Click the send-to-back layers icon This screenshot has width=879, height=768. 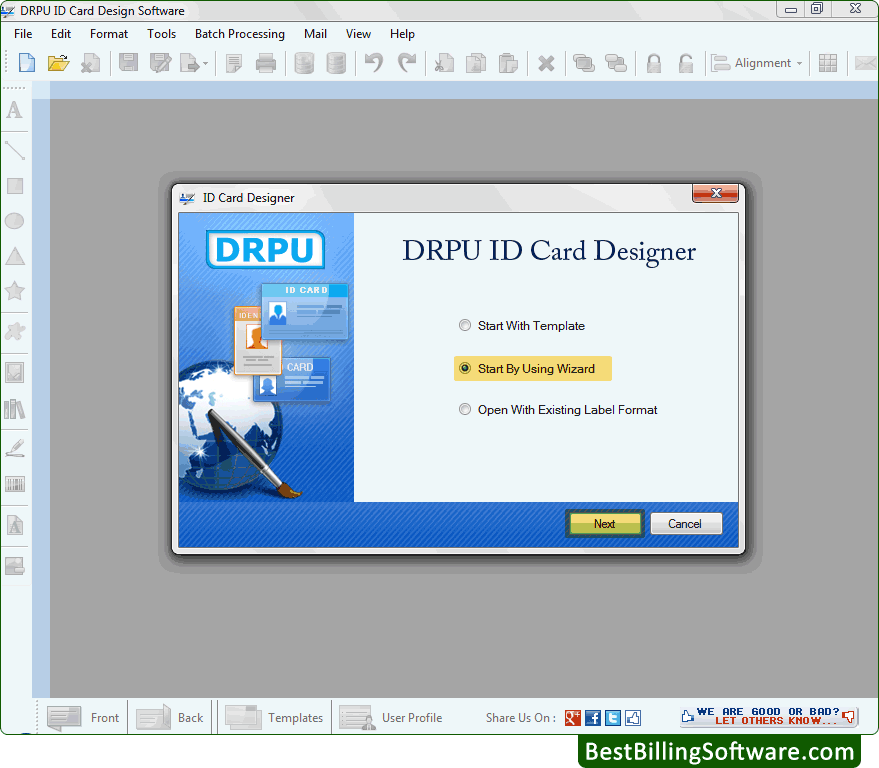coord(616,63)
